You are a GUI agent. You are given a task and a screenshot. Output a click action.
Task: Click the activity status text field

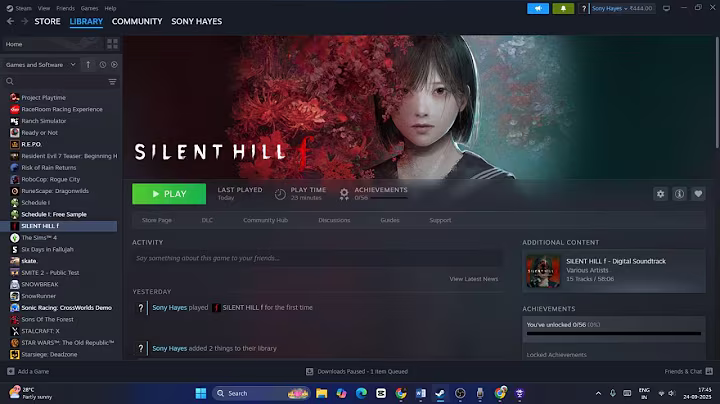point(317,258)
